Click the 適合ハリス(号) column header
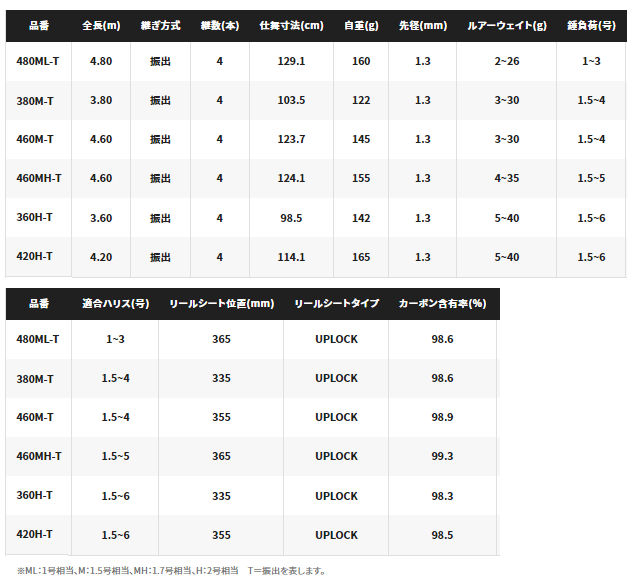The image size is (630, 585). tap(116, 303)
